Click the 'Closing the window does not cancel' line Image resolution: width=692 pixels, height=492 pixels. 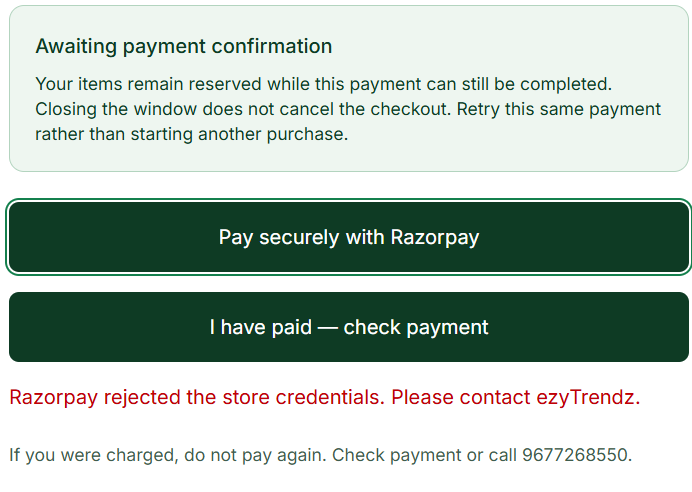pos(244,109)
